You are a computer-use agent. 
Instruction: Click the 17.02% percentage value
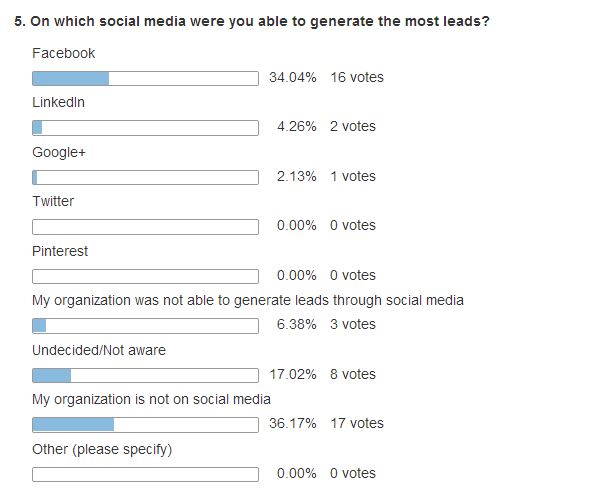(x=293, y=374)
